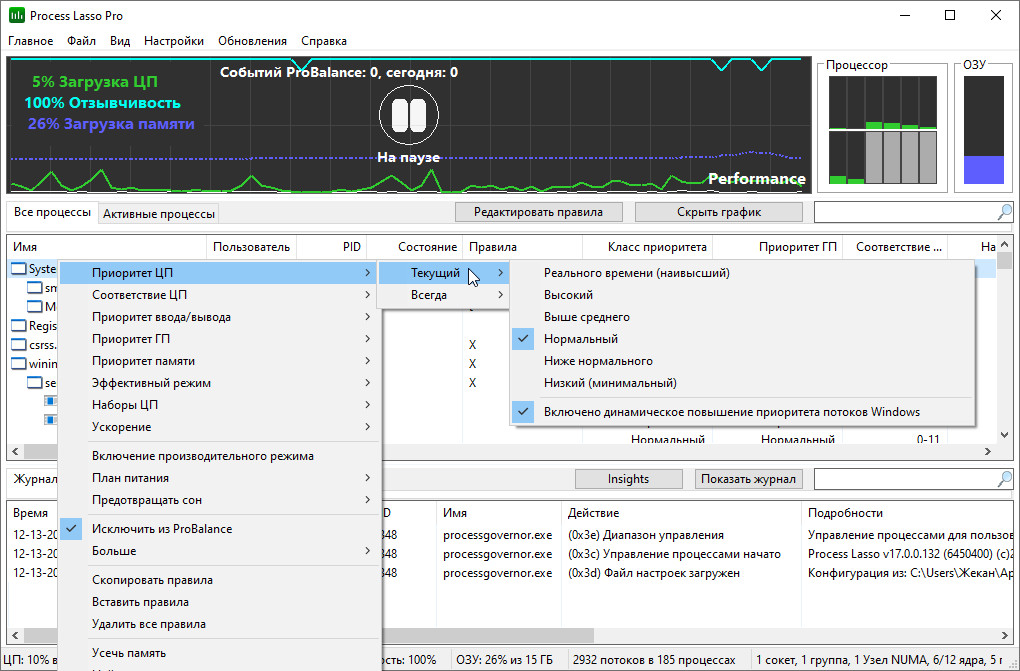Toggle Исключить из ProBalance

tap(161, 528)
